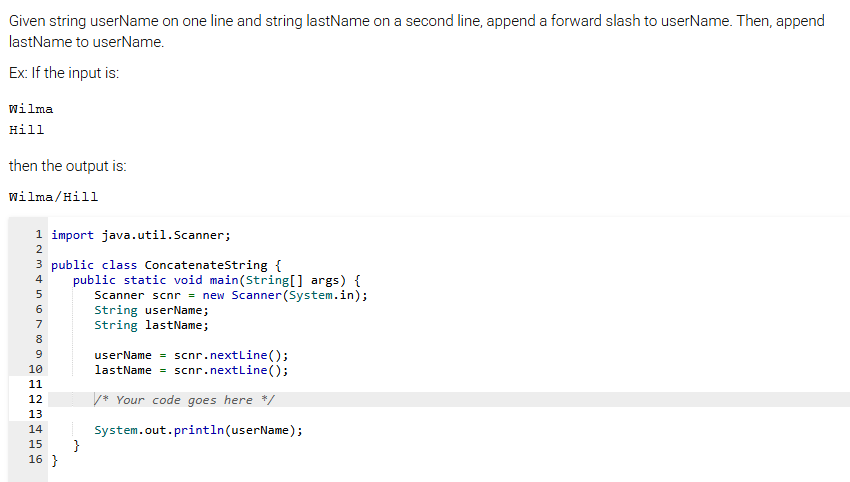
Task: Click the 'public static void main' line
Action: click(217, 280)
